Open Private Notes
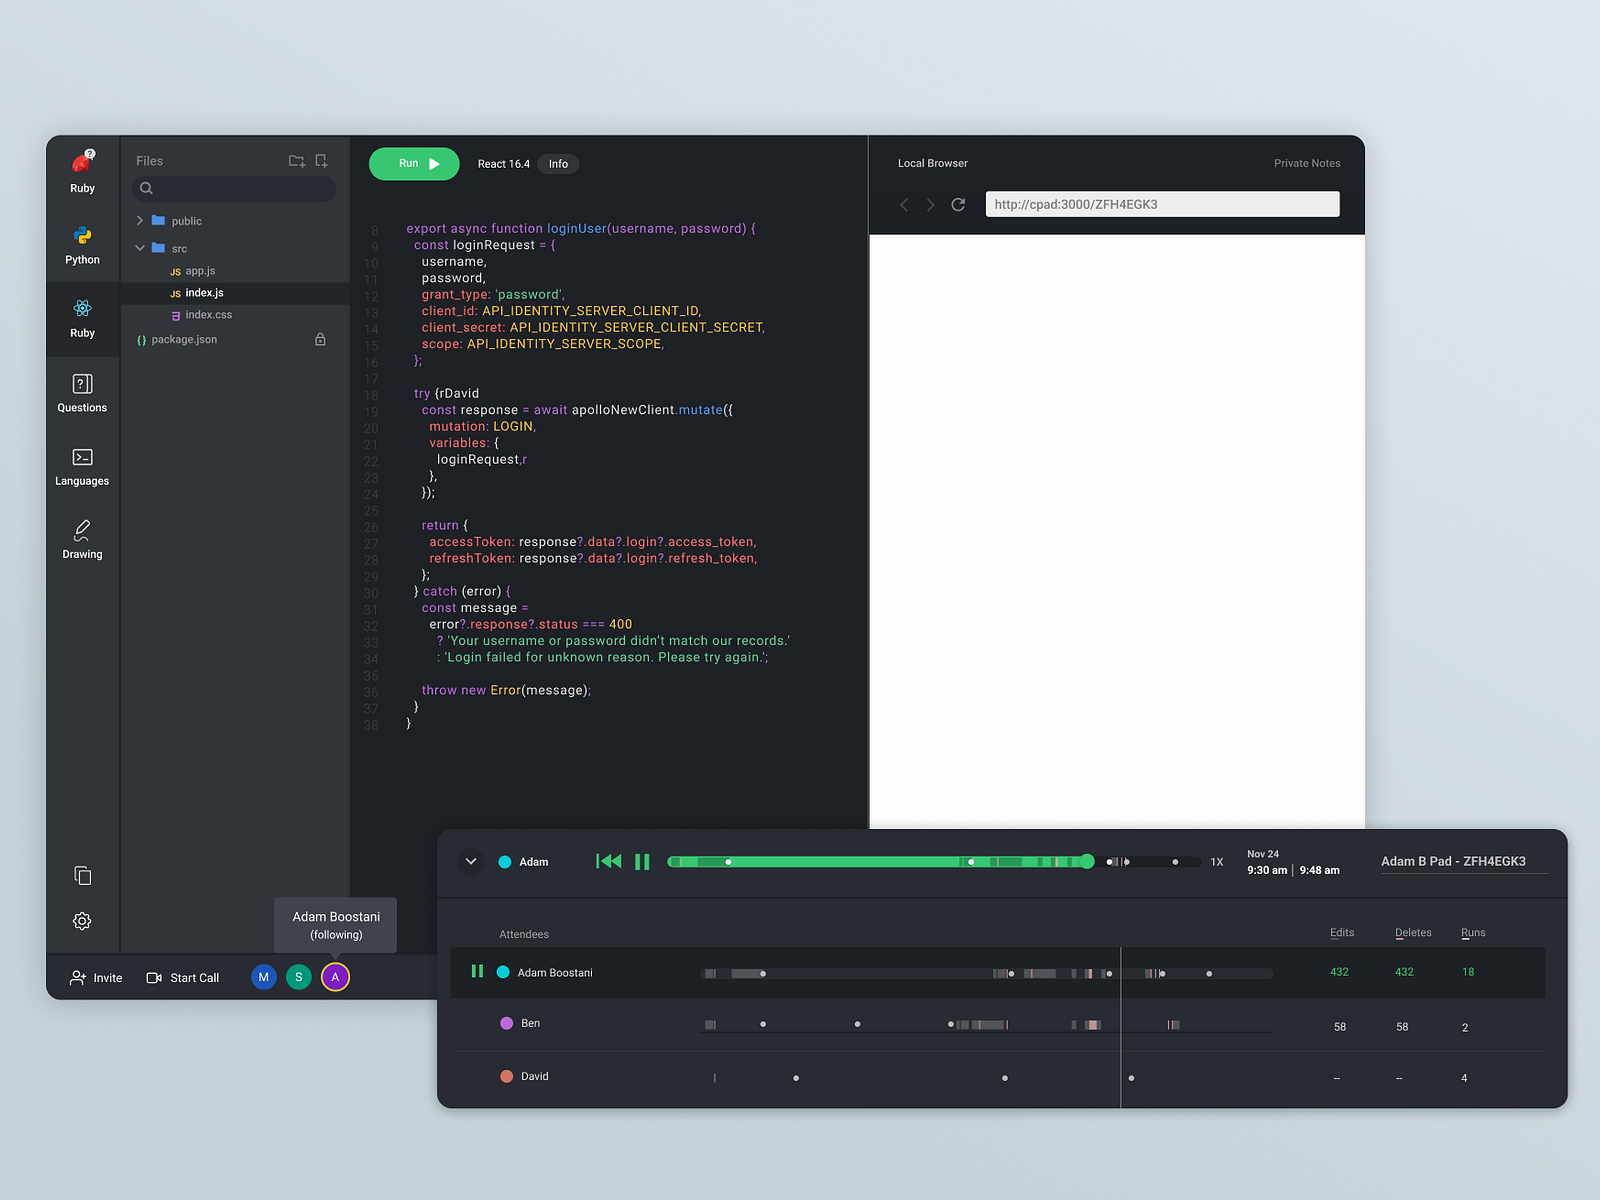Image resolution: width=1600 pixels, height=1200 pixels. (x=1307, y=163)
